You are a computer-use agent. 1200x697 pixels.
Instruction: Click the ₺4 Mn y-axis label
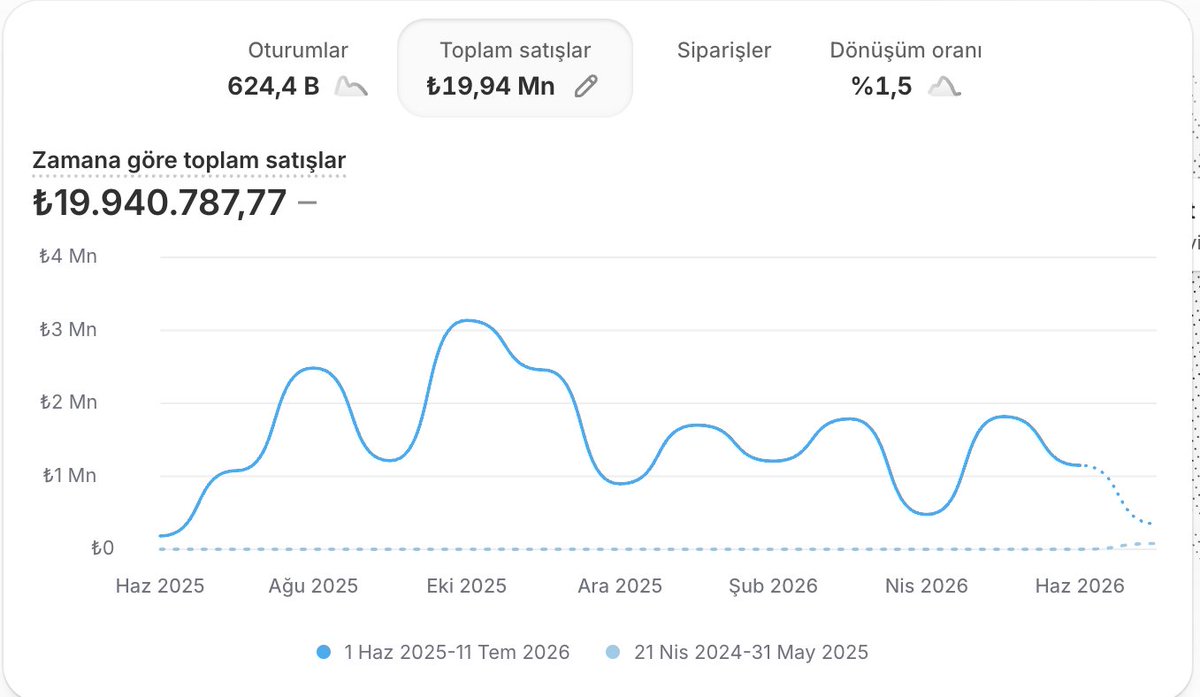tap(68, 256)
